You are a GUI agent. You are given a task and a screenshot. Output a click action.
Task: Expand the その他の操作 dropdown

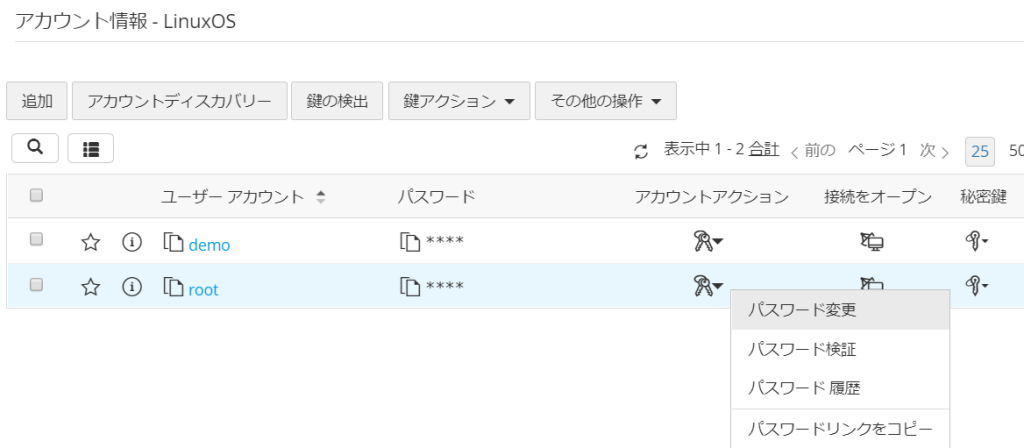[x=606, y=101]
